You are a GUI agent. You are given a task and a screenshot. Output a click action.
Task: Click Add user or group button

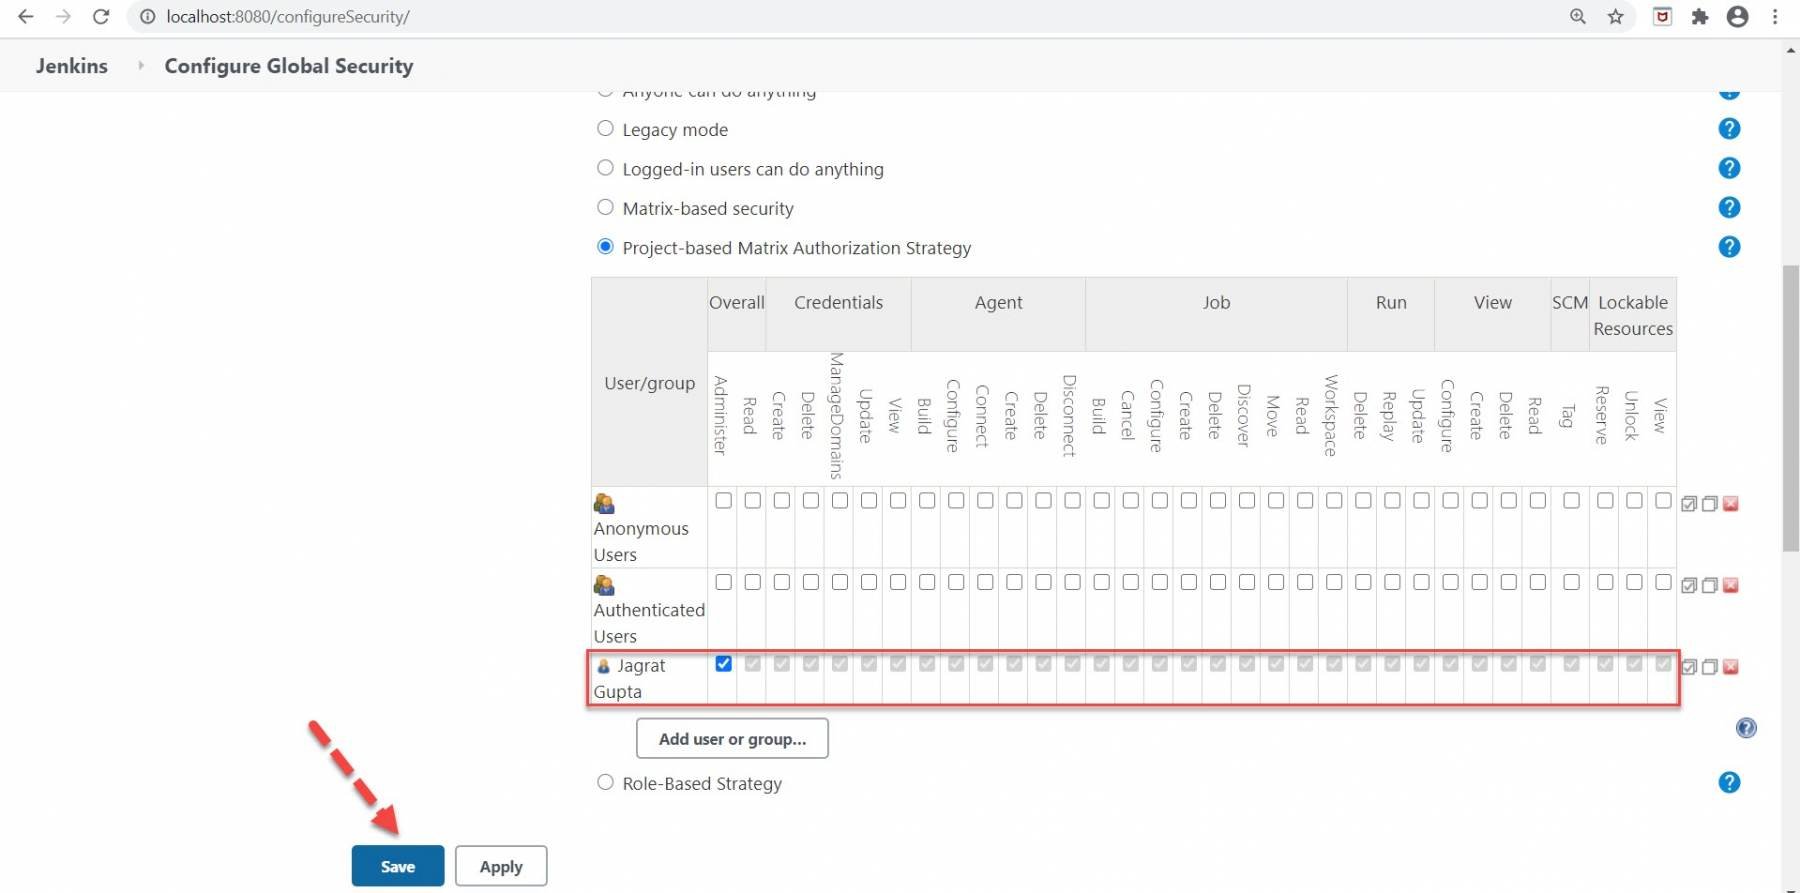click(x=732, y=738)
